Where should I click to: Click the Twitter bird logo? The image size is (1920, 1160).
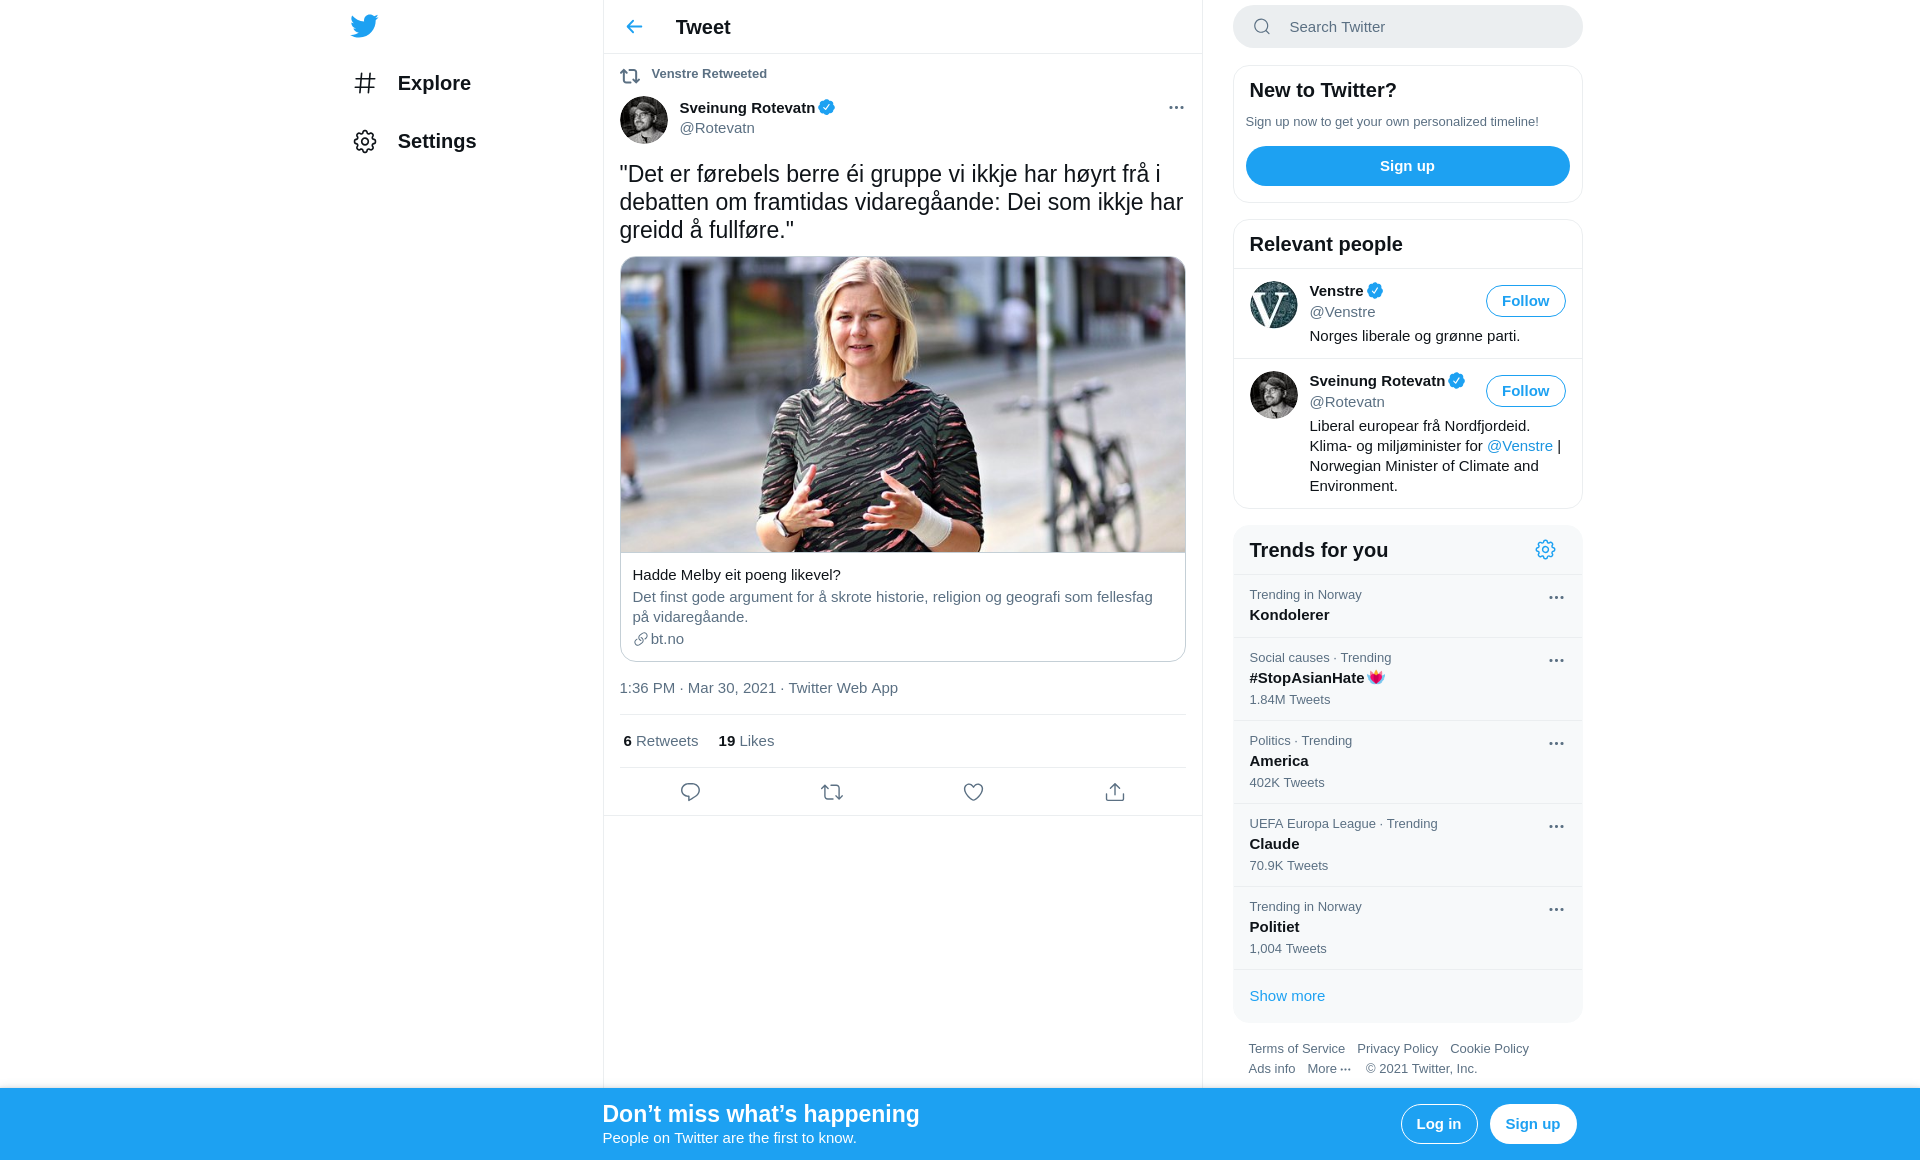(x=364, y=26)
